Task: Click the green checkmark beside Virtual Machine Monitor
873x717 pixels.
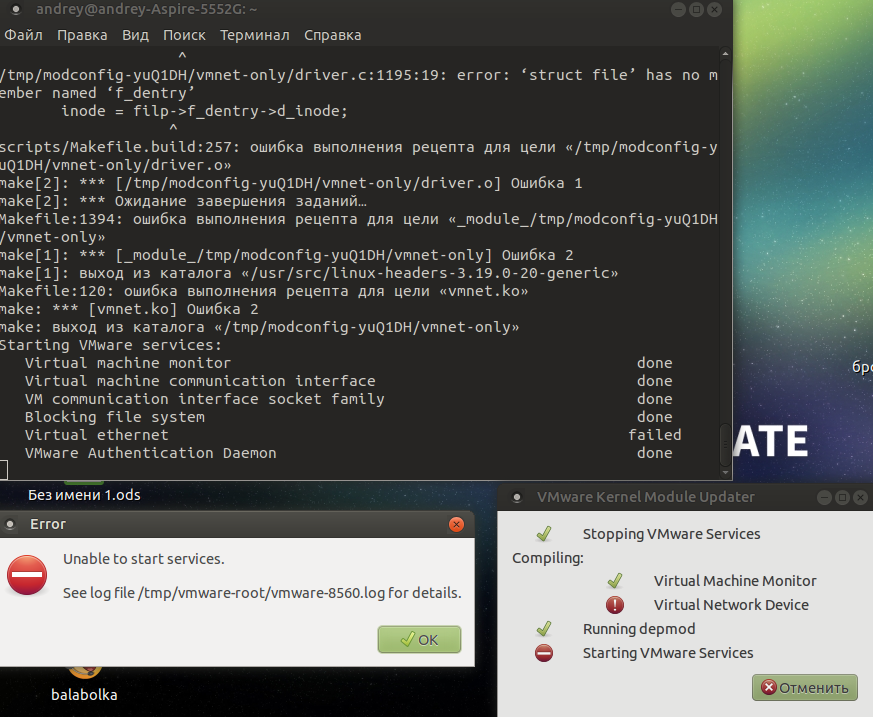Action: click(615, 581)
